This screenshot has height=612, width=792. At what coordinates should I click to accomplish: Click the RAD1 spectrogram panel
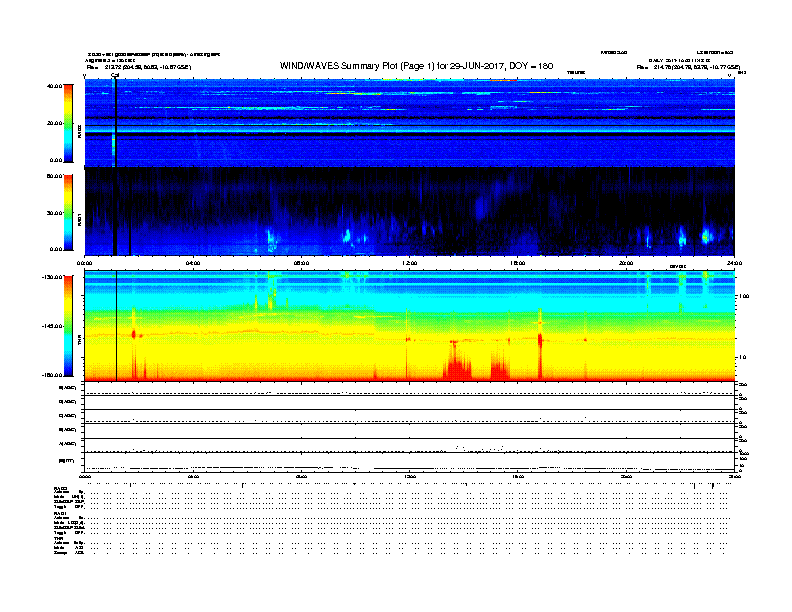[x=409, y=212]
